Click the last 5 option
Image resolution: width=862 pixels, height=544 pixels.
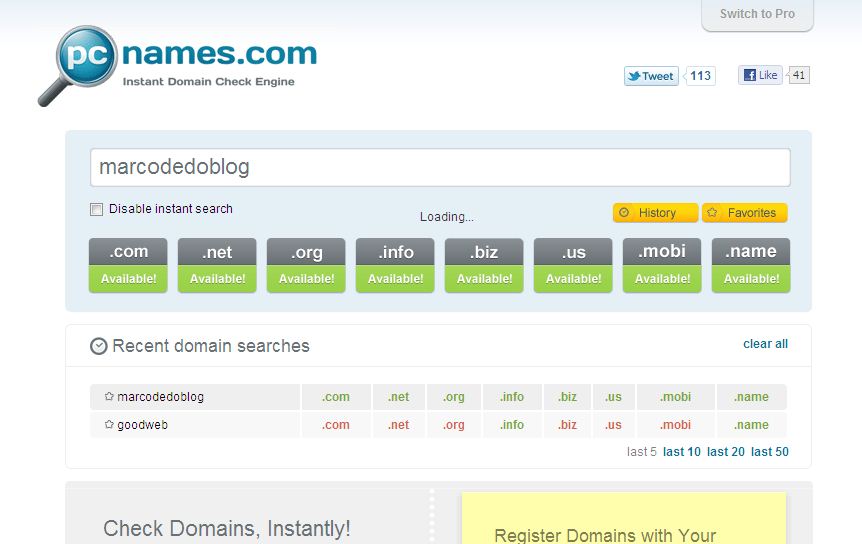[x=642, y=452]
